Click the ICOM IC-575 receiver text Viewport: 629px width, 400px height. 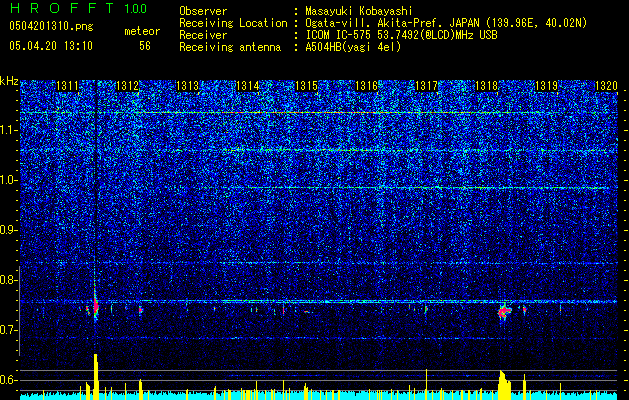(401, 35)
